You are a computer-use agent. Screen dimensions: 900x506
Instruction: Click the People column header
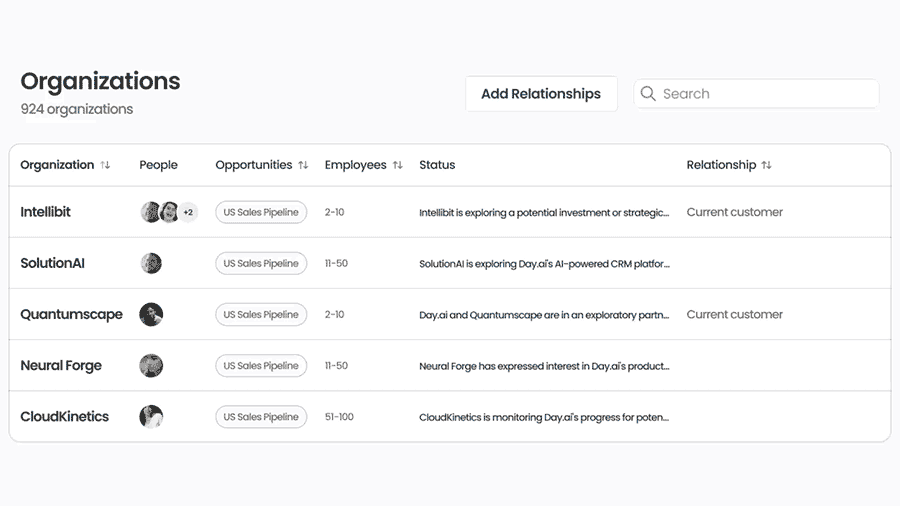click(x=158, y=165)
